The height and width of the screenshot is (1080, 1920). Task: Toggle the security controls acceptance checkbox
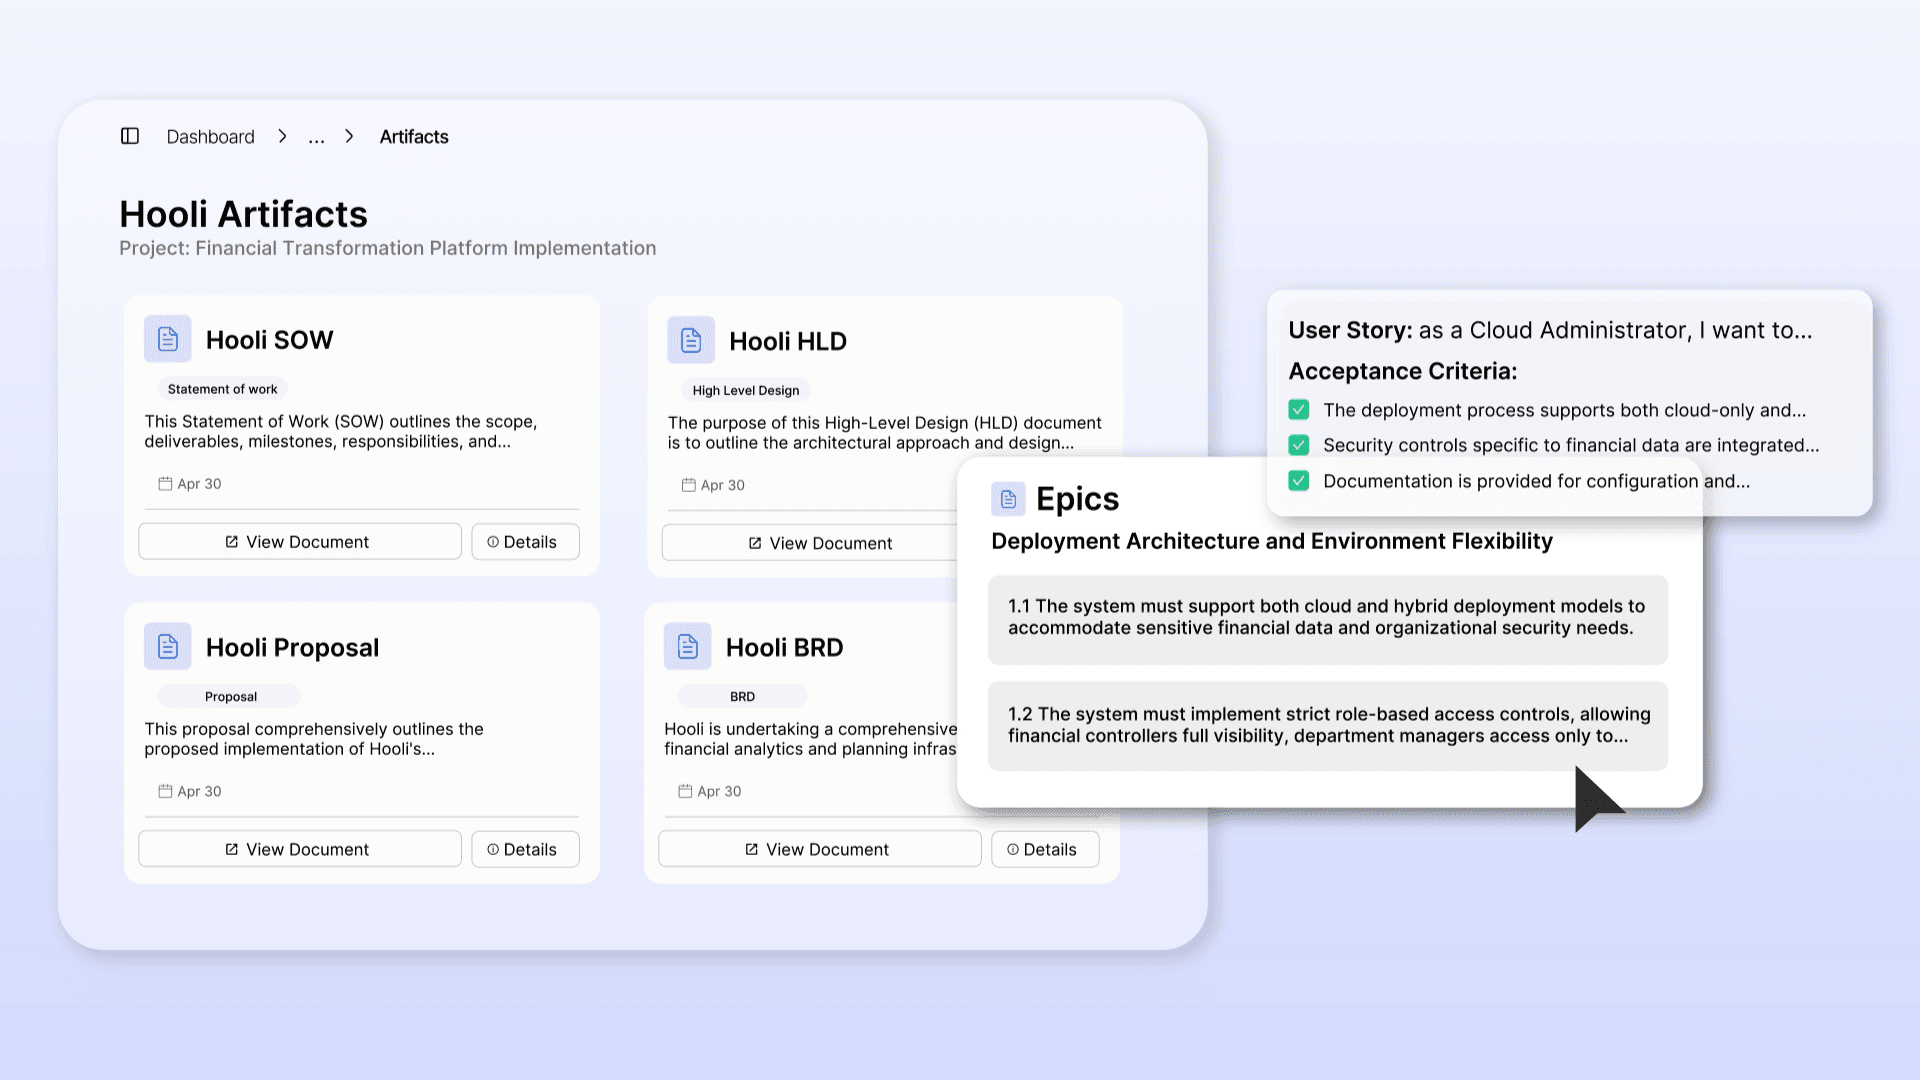coord(1299,445)
